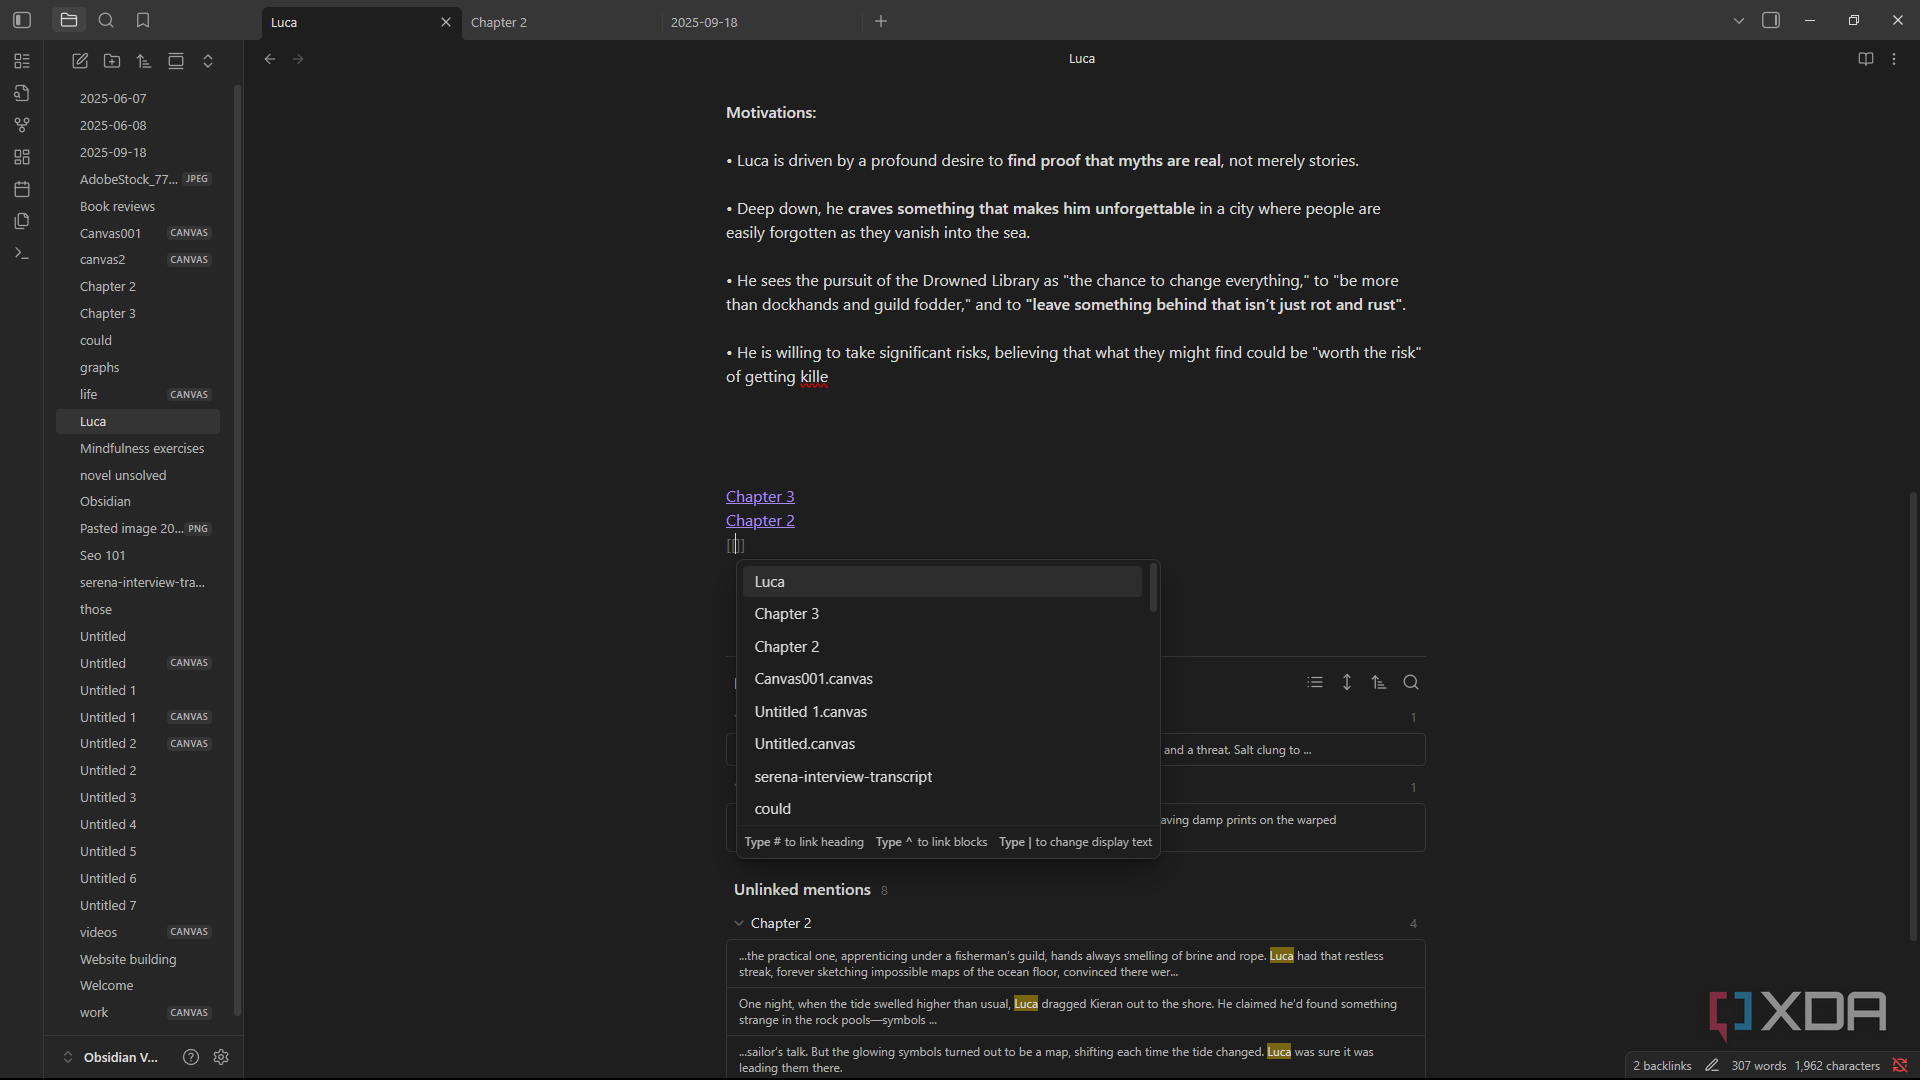
Task: Open today's daily note
Action: 22,189
